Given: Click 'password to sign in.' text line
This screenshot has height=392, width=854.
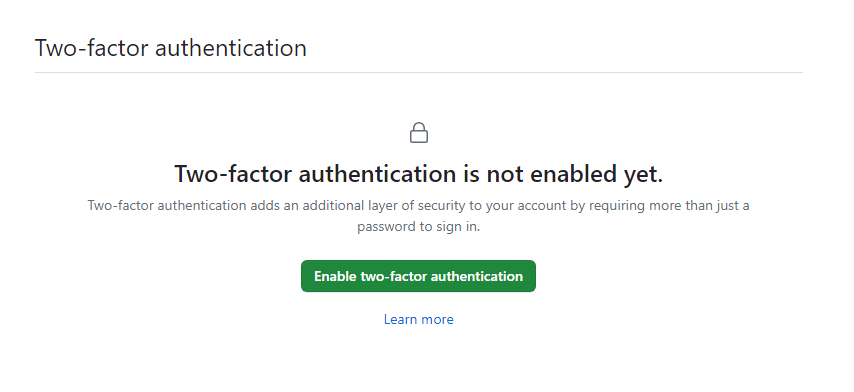Looking at the screenshot, I should [x=418, y=226].
